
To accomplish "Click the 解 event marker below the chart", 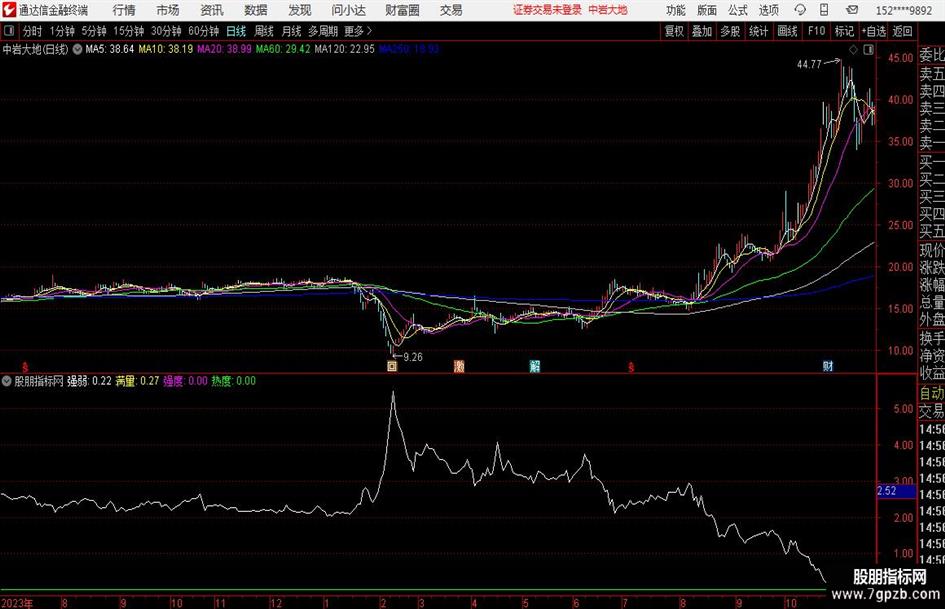I will [x=535, y=366].
